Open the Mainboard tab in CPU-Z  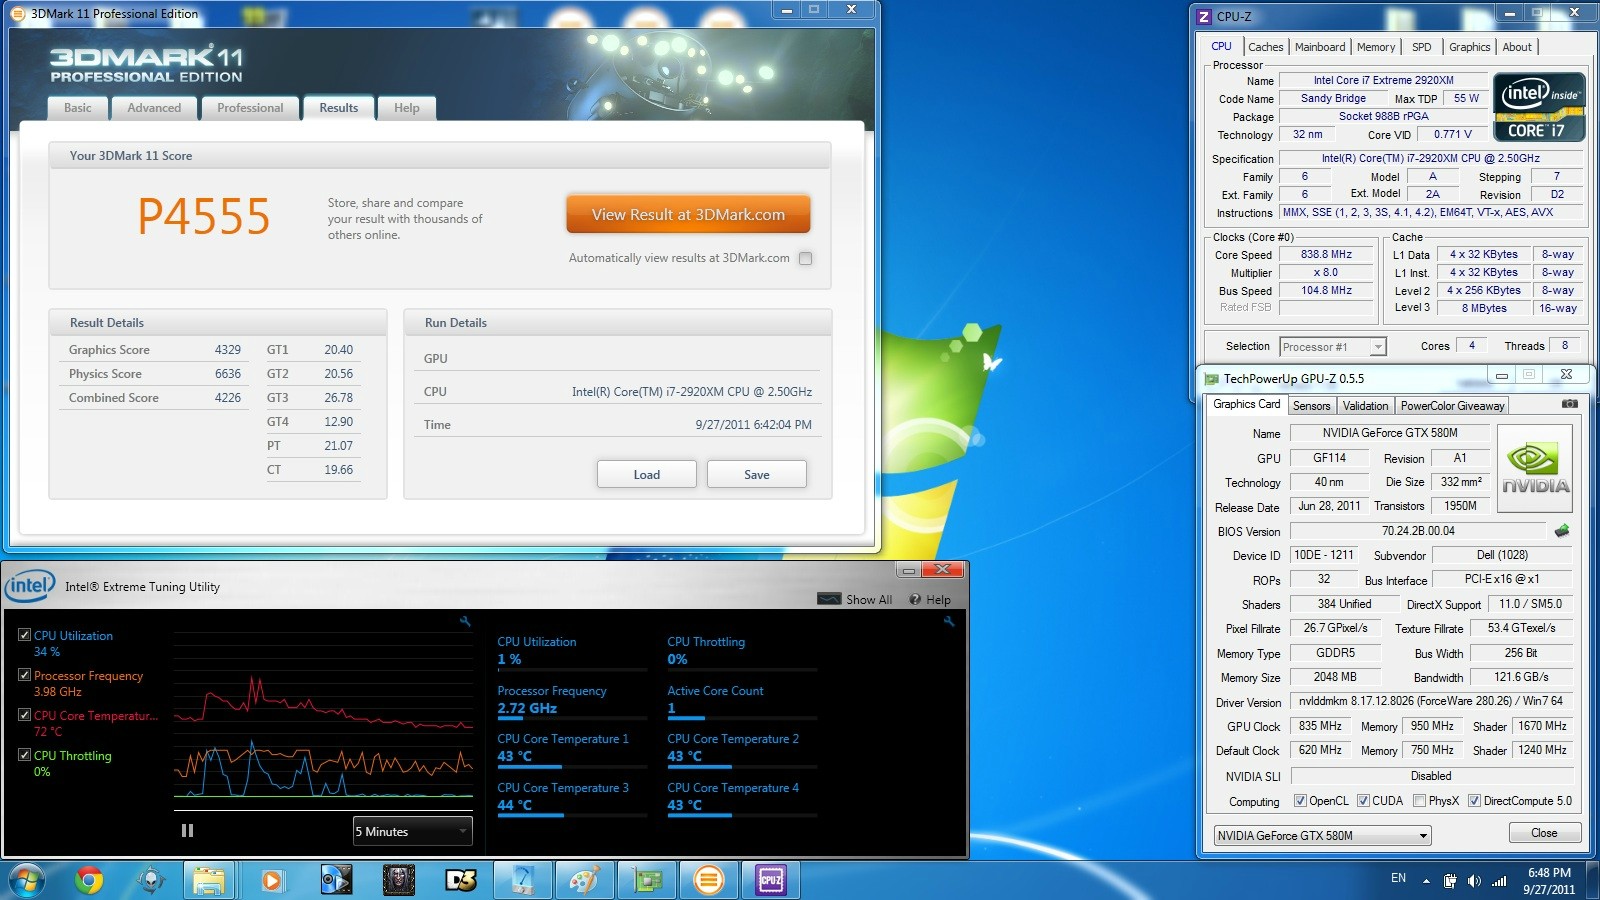tap(1320, 47)
